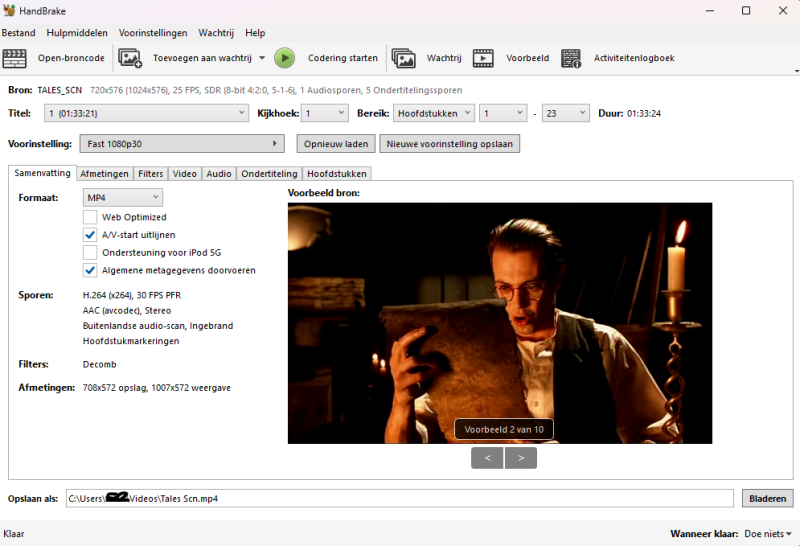Click the Toevoegen aan wachtrij image icon
The width and height of the screenshot is (800, 546).
click(130, 58)
